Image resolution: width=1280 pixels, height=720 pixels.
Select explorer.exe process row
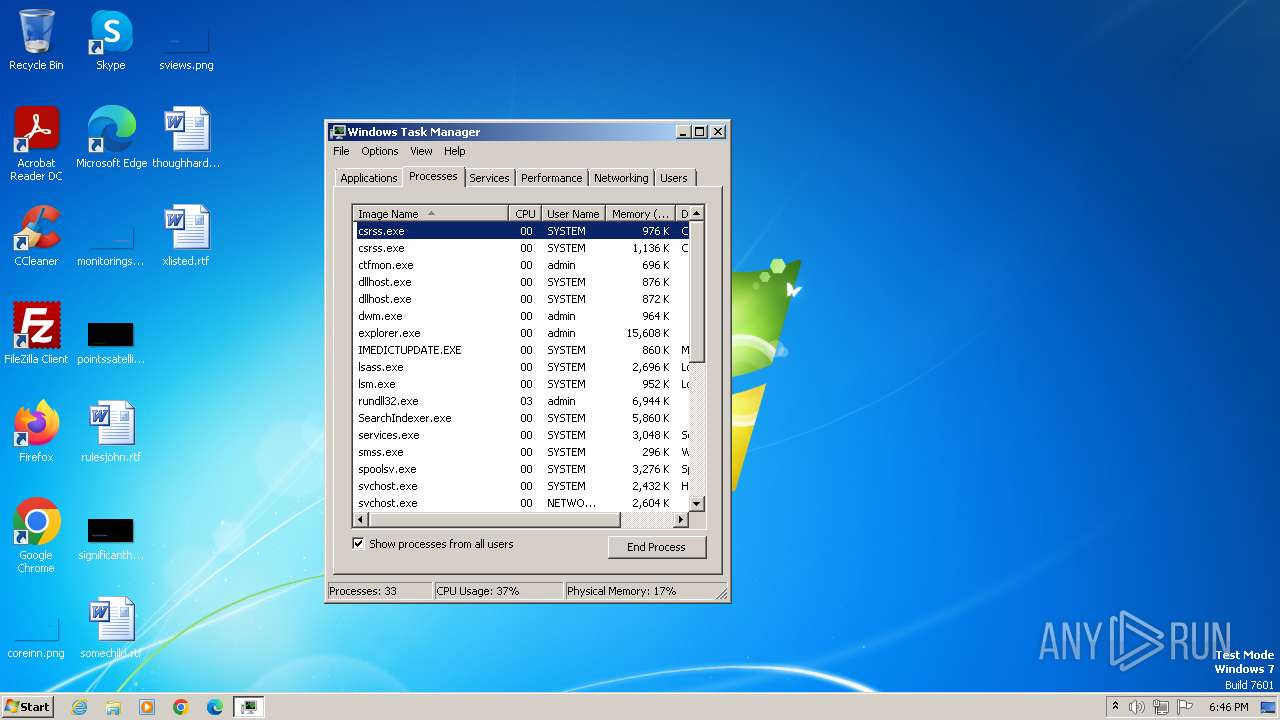point(521,333)
